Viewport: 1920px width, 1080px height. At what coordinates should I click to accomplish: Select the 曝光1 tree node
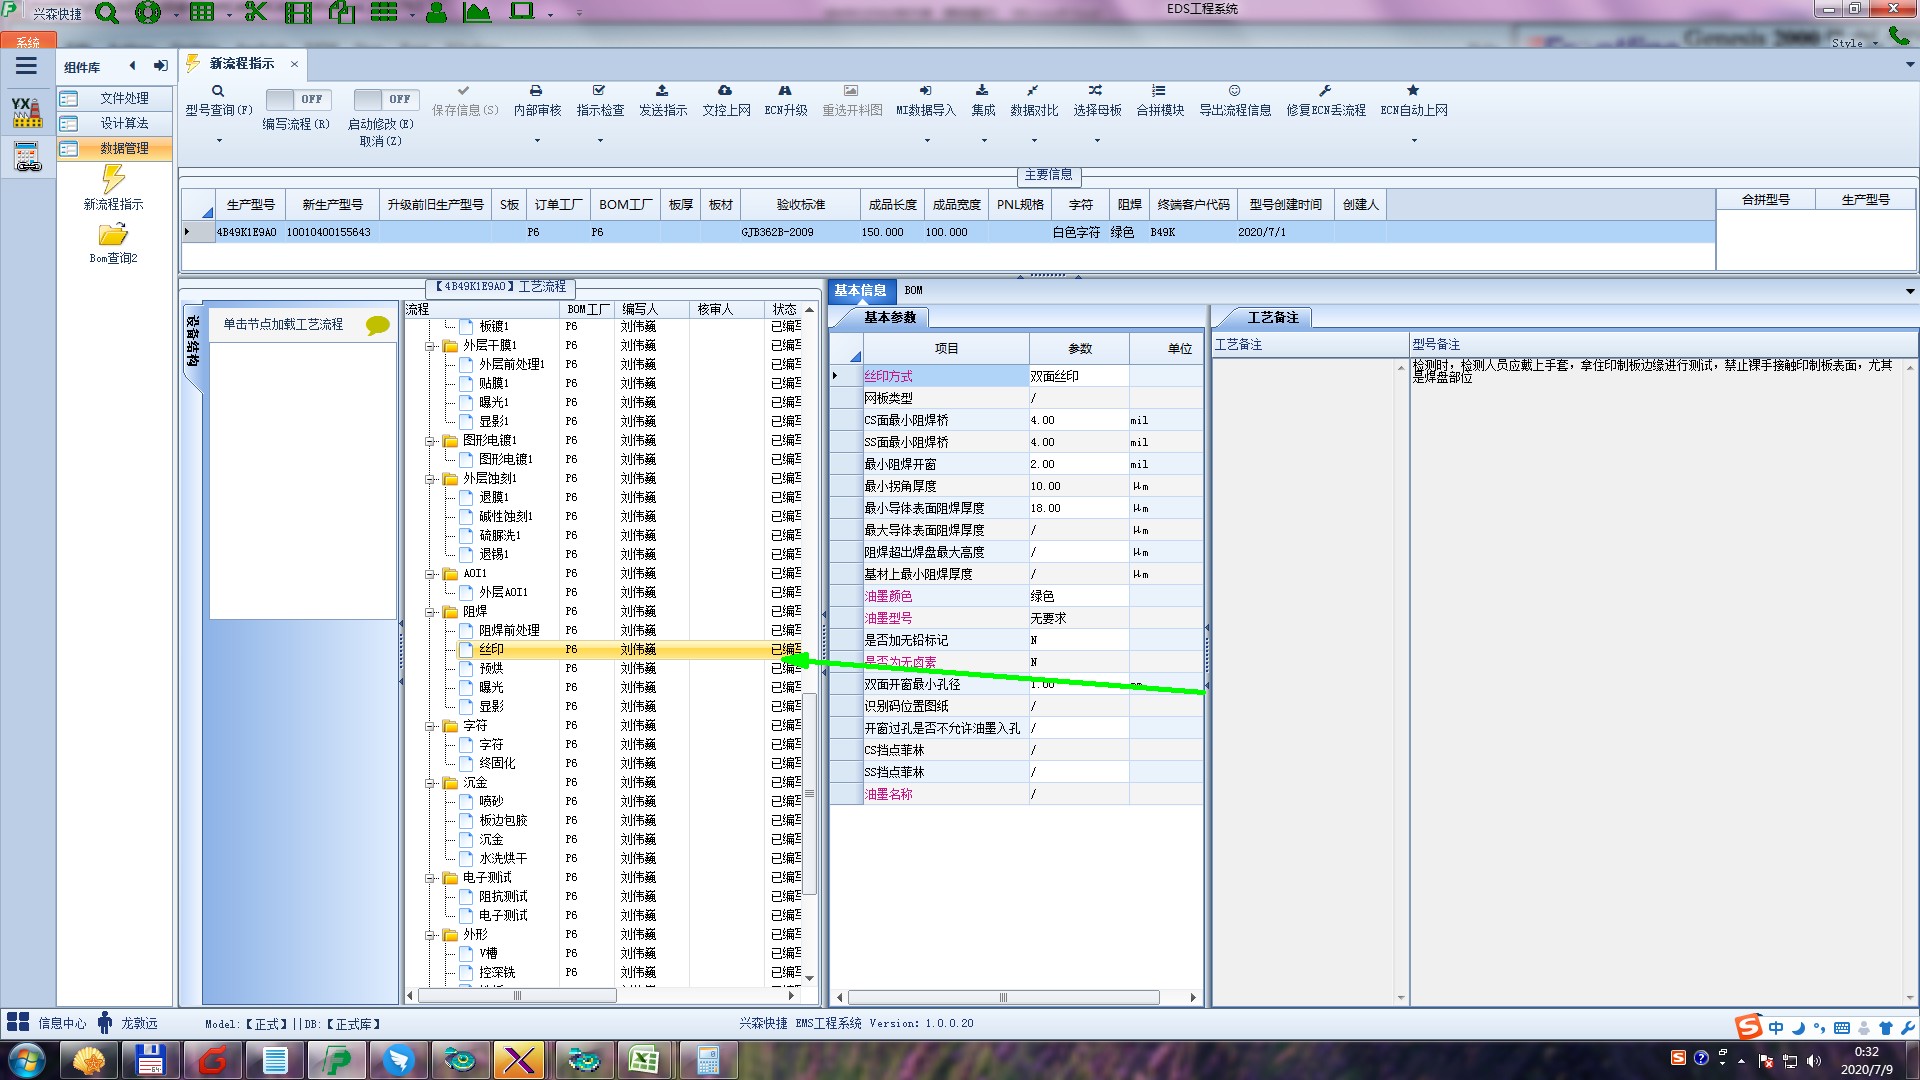(x=493, y=402)
